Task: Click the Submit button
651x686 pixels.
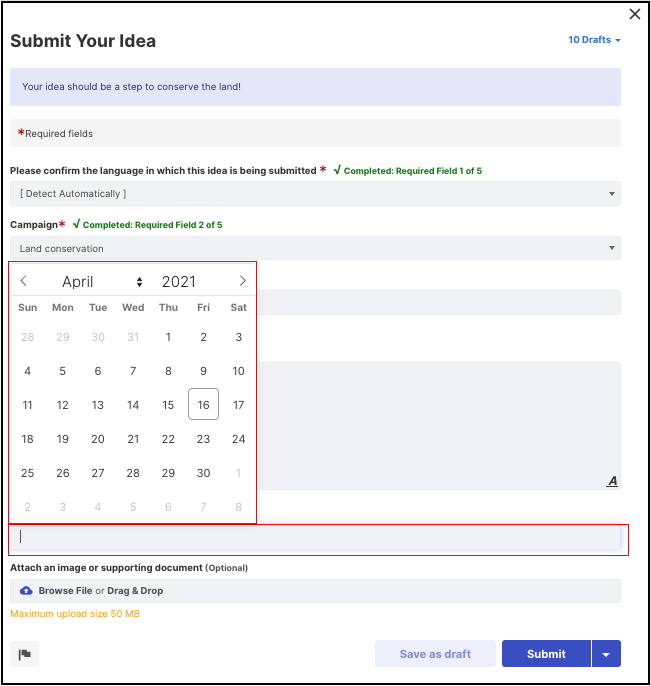Action: pyautogui.click(x=546, y=654)
